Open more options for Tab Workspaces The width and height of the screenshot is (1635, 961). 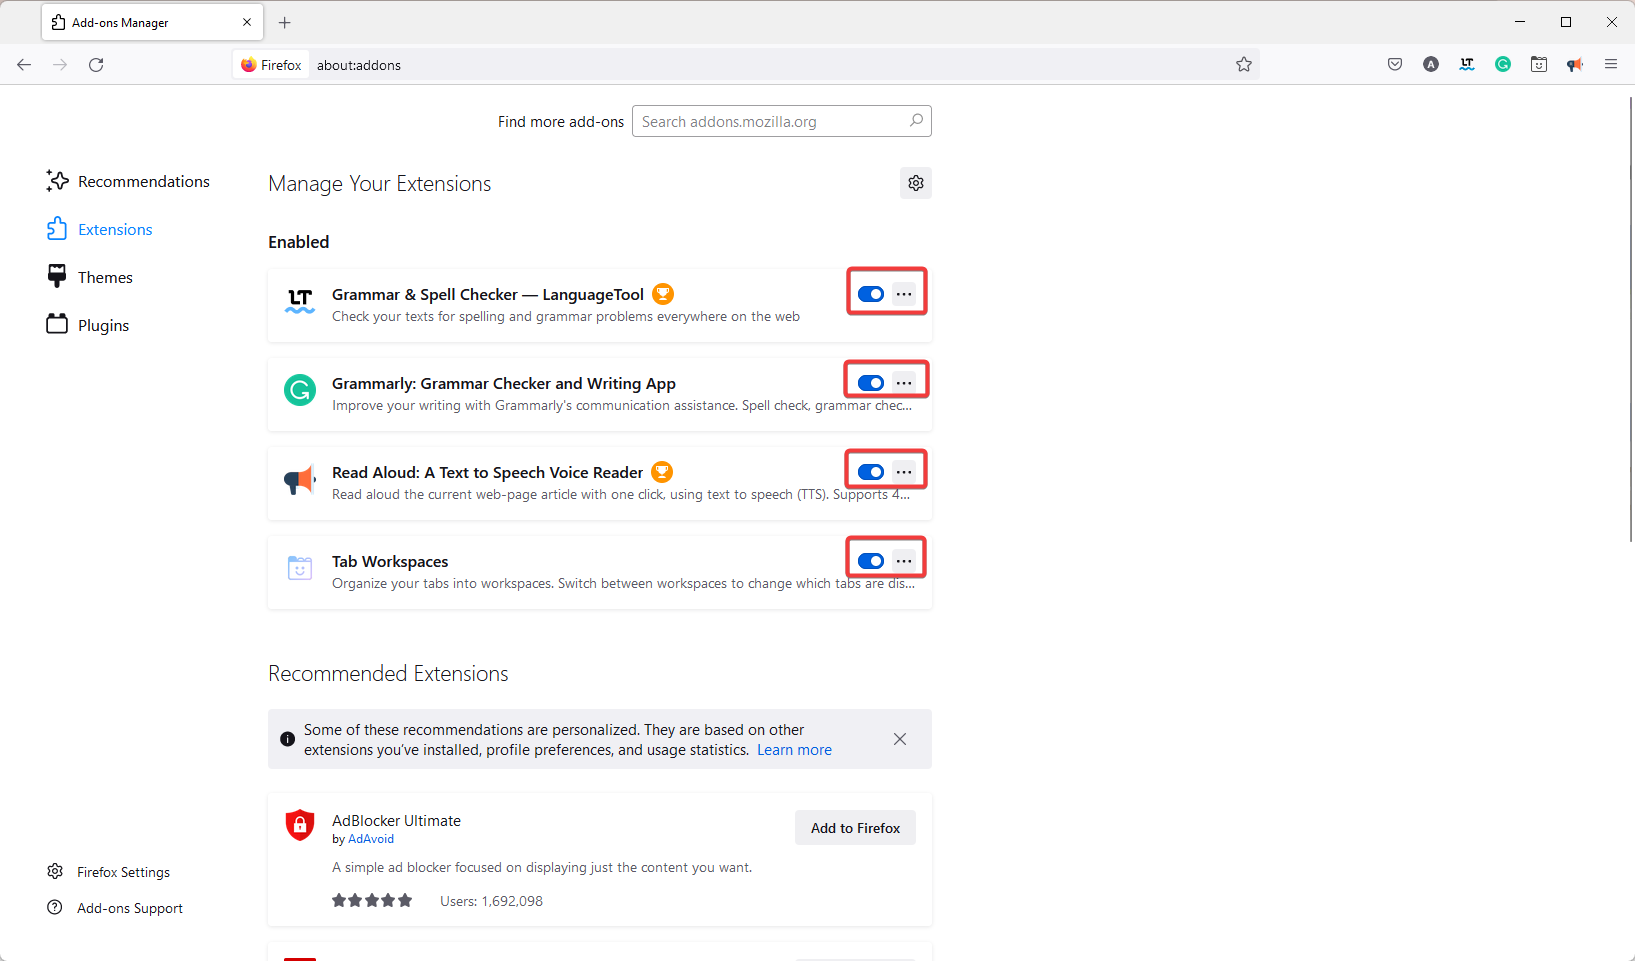(904, 561)
